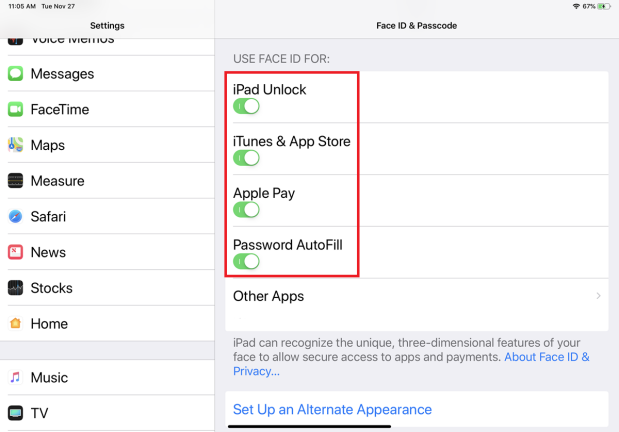
Task: Tap the clock time in status bar
Action: (x=22, y=6)
